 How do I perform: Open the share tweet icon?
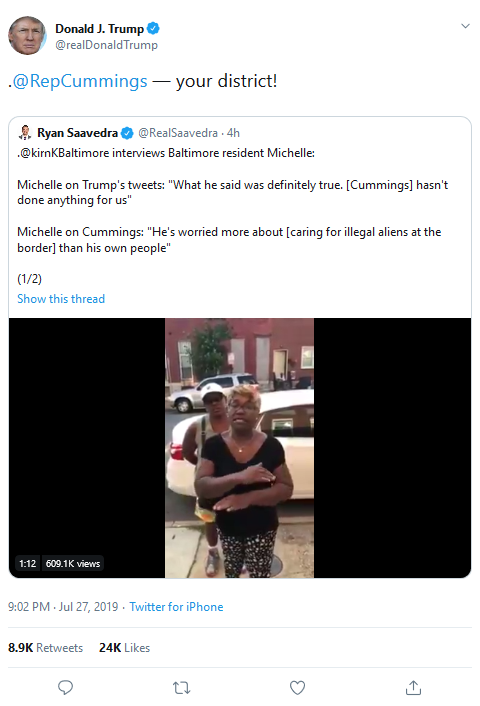click(x=413, y=687)
